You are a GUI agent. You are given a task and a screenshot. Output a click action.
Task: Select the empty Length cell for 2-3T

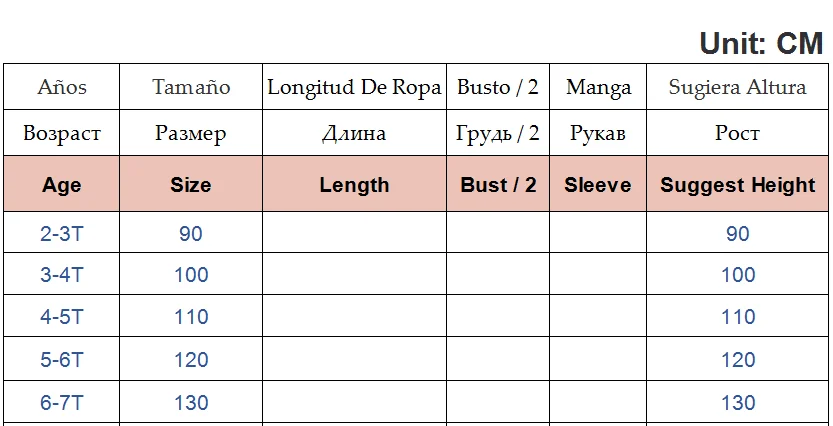point(354,234)
